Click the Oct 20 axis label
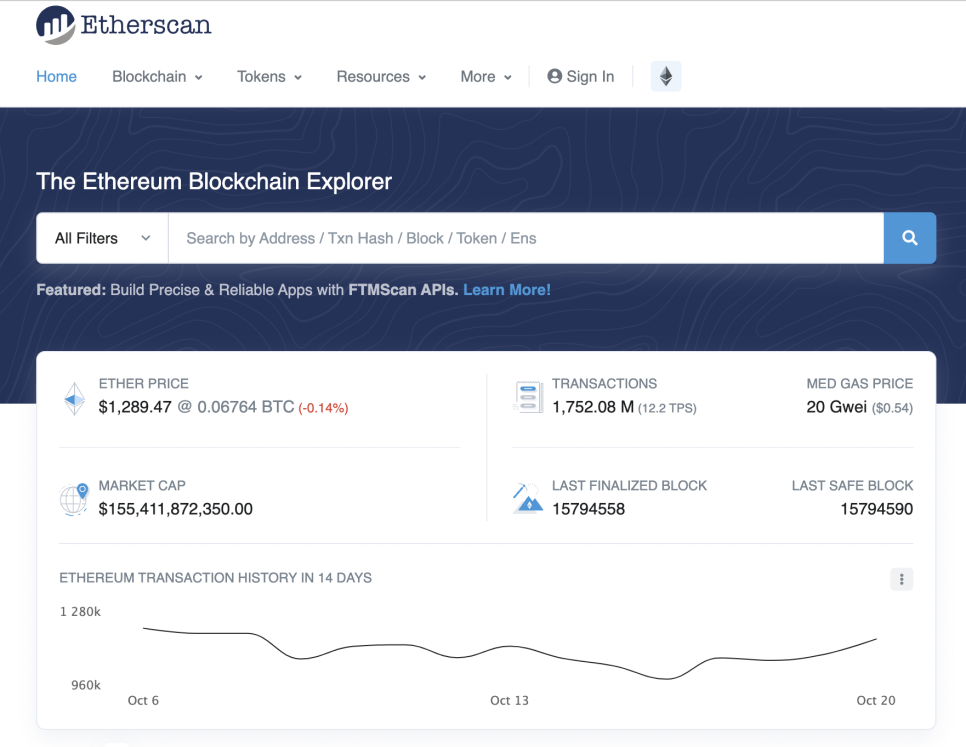966x747 pixels. 876,701
